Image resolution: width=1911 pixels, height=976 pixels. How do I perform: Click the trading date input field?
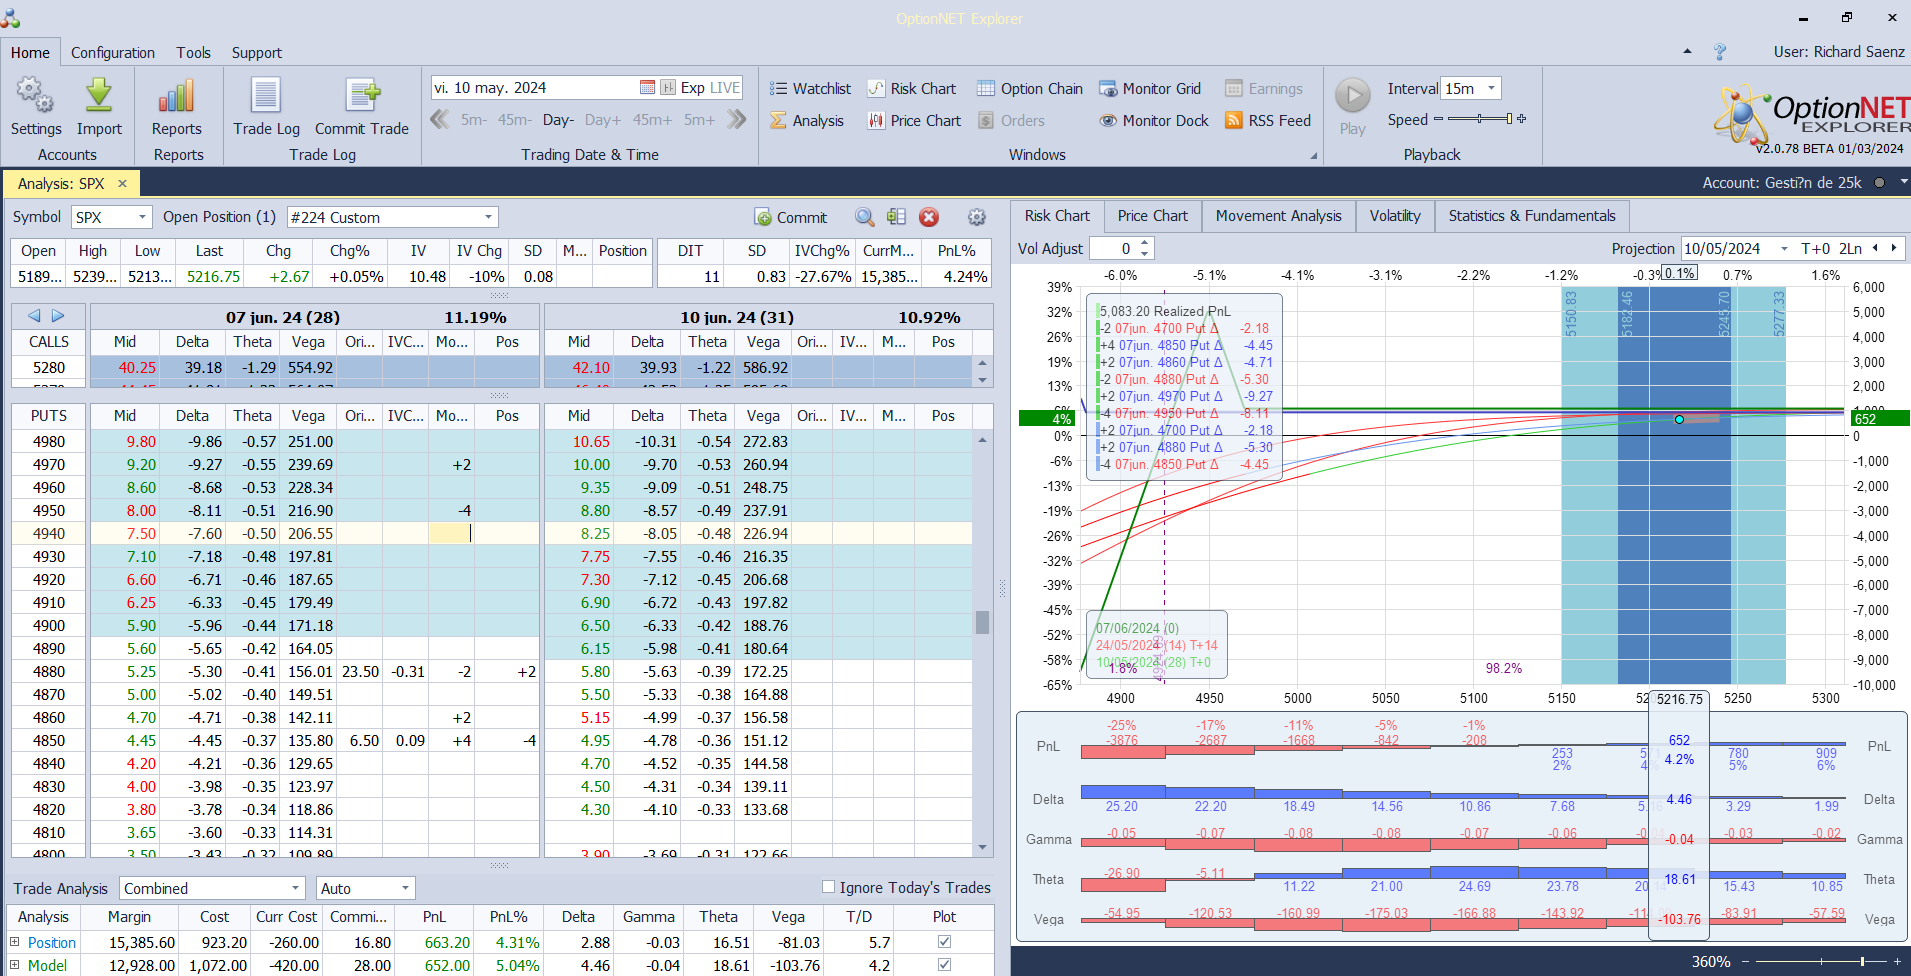coord(535,88)
